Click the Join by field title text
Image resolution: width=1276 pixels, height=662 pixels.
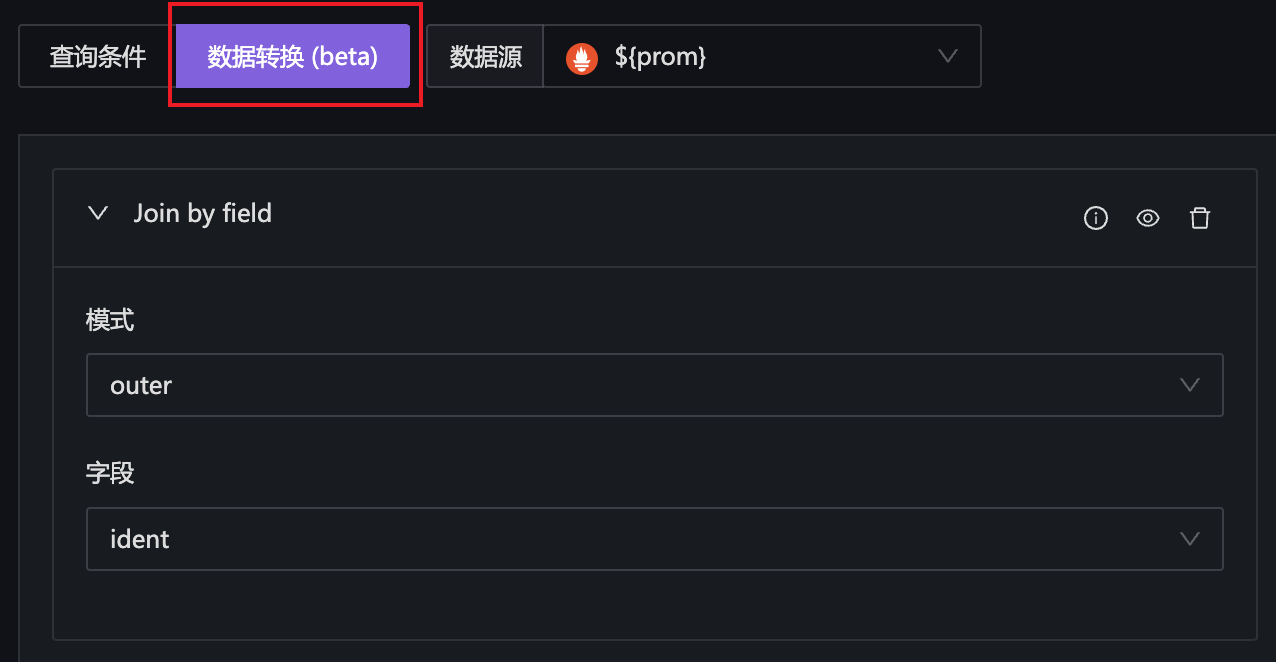coord(203,213)
